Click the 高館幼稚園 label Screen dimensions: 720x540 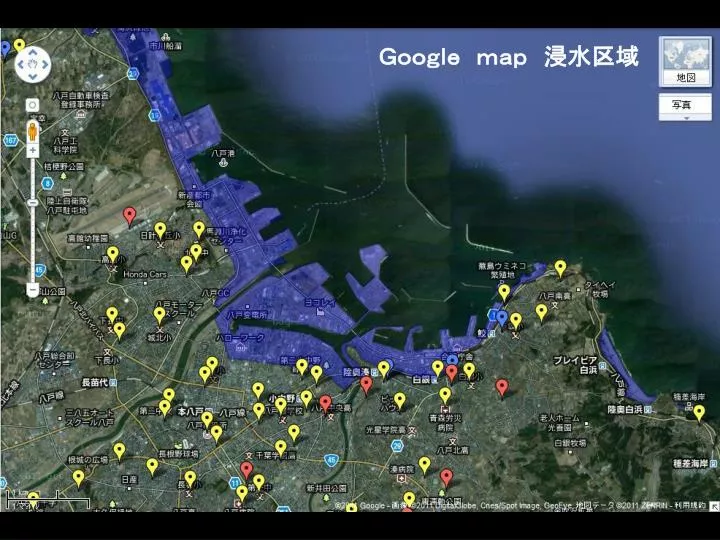click(88, 238)
